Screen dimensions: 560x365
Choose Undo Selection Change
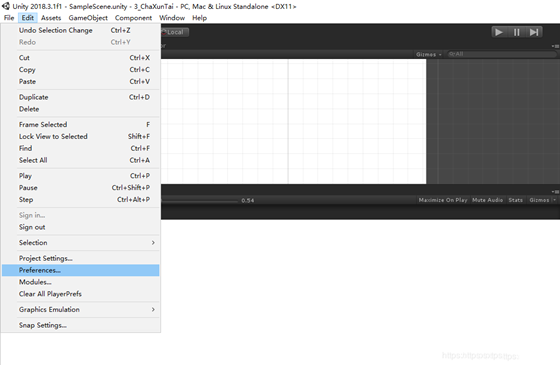click(80, 30)
